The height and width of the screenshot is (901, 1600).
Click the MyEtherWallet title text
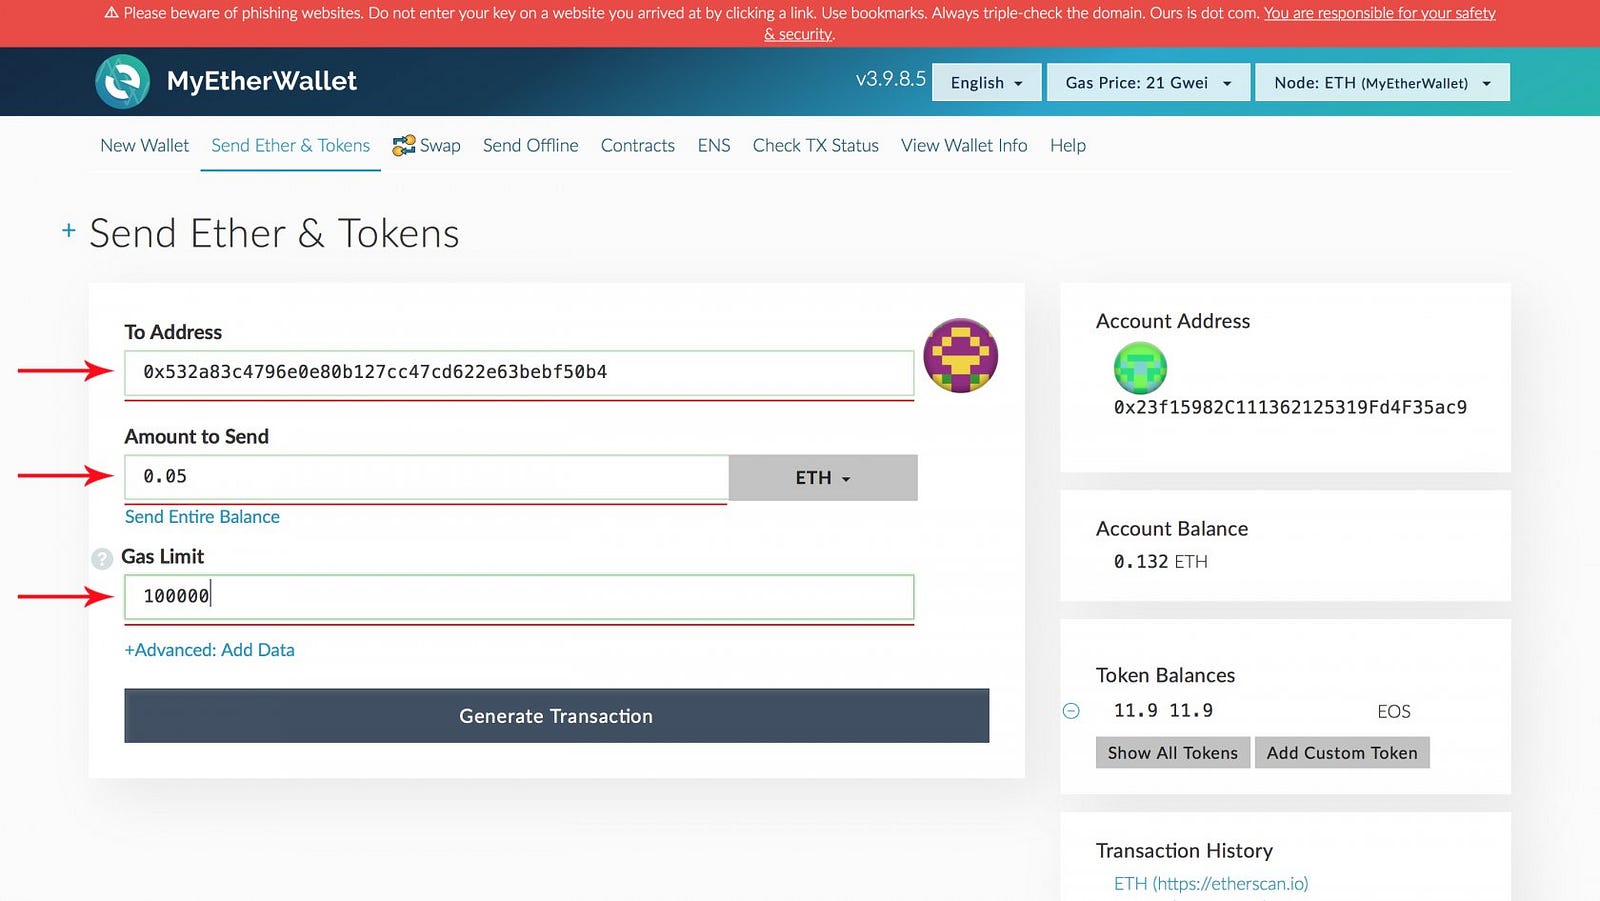262,81
